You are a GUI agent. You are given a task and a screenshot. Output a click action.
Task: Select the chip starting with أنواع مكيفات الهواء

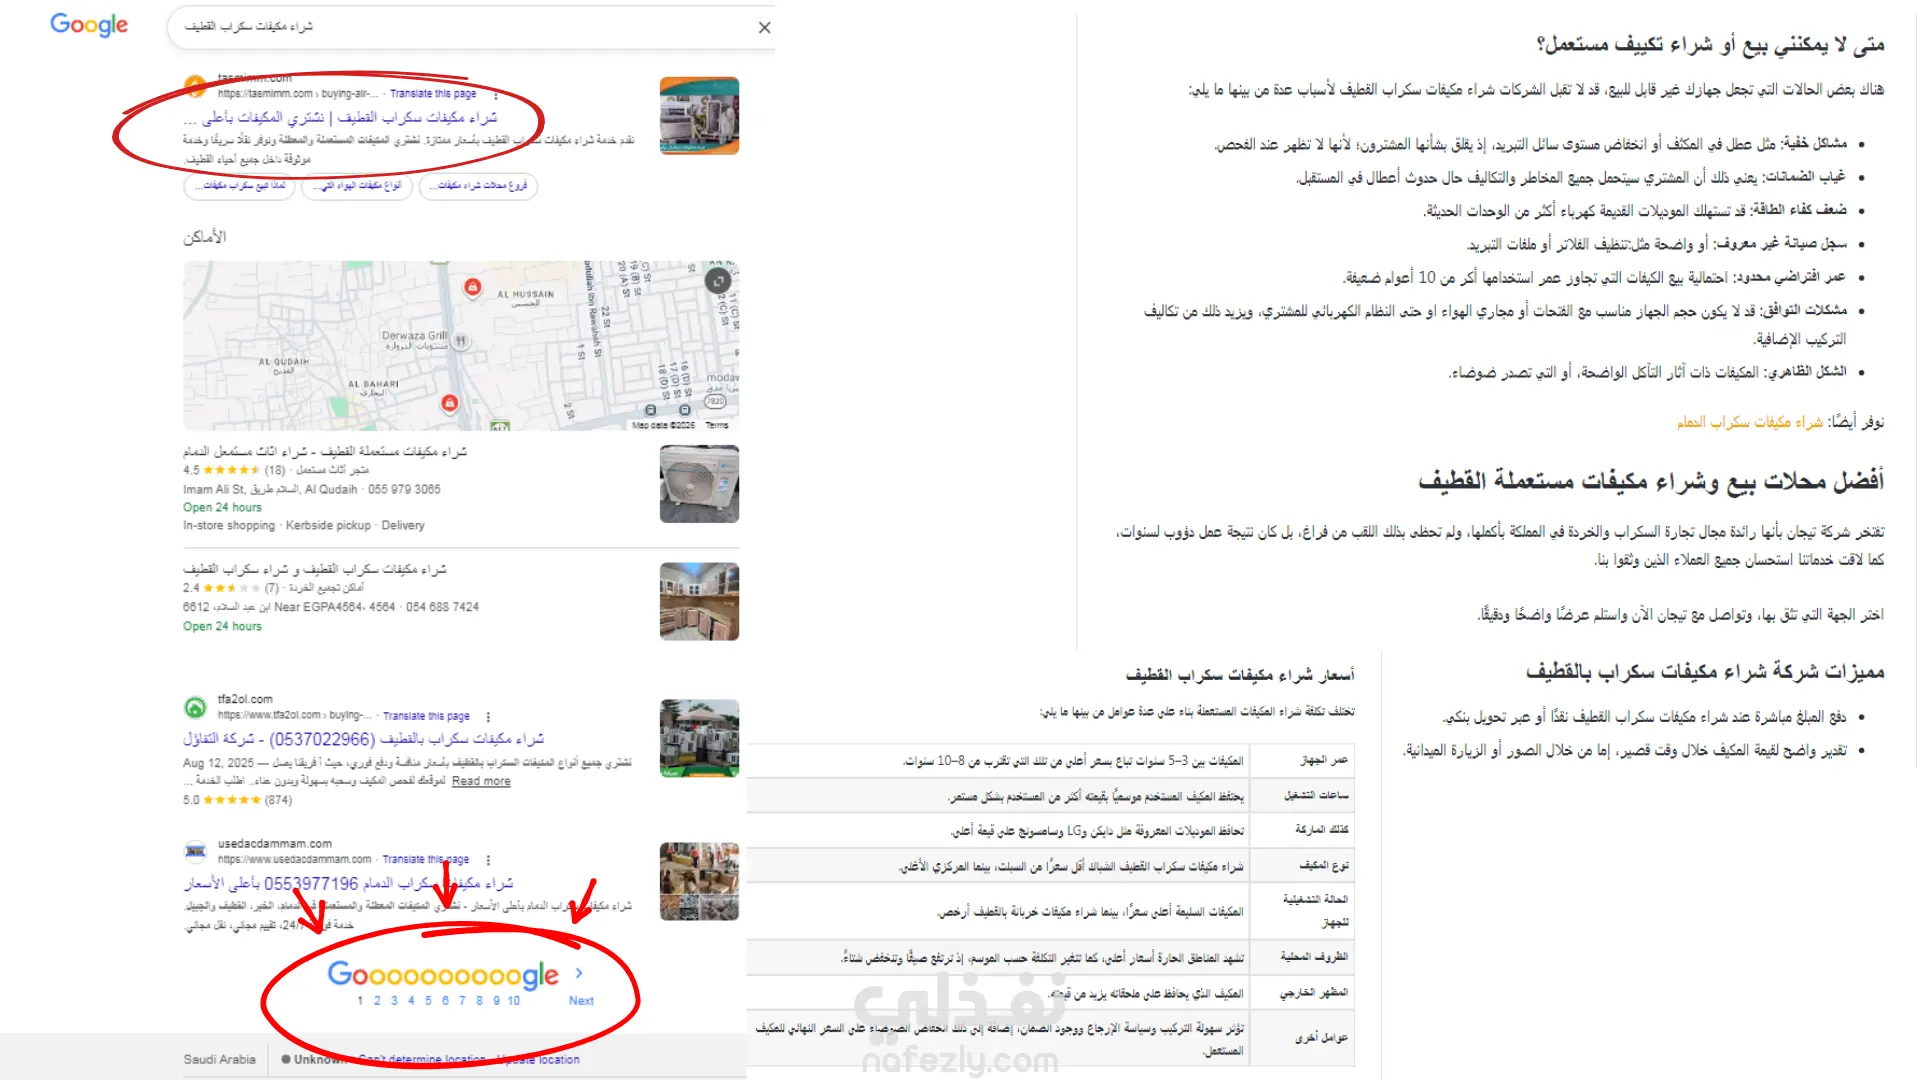click(357, 186)
